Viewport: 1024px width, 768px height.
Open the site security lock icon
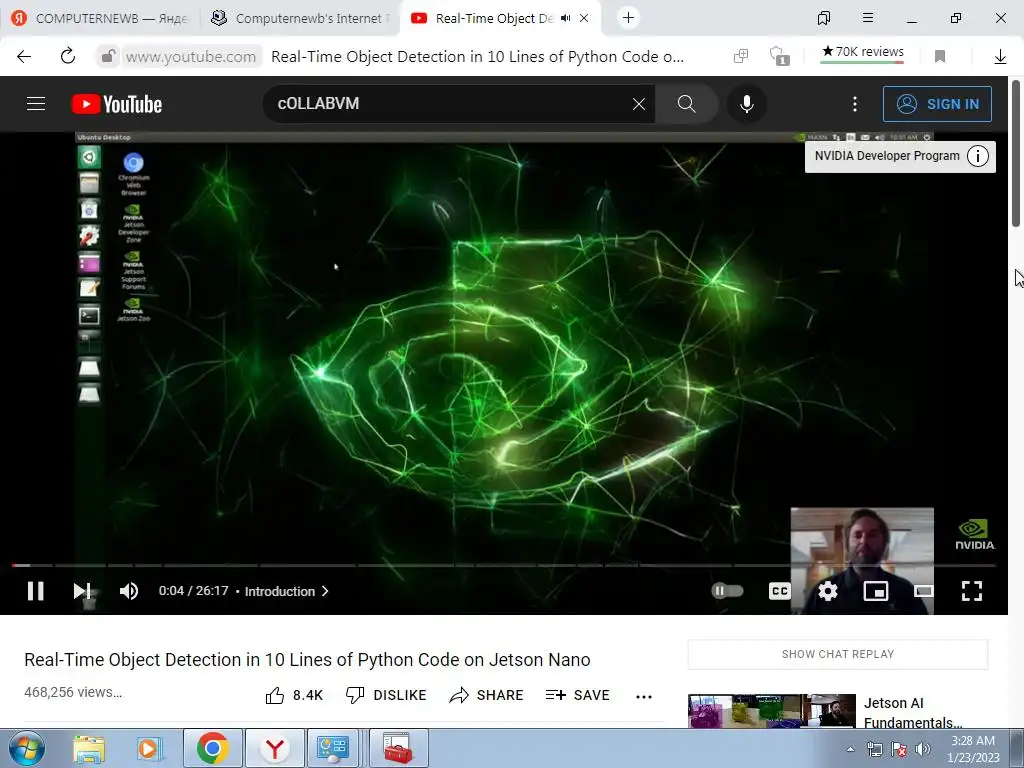[x=108, y=57]
